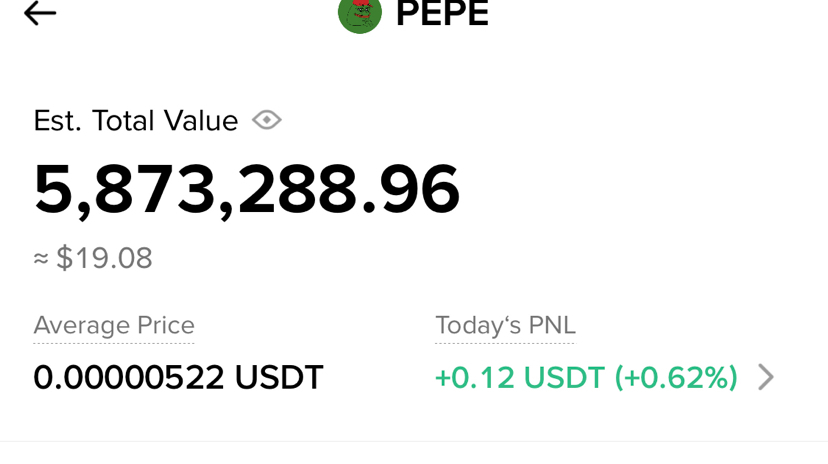Open Today's PNL details via chevron
The image size is (828, 464).
pyautogui.click(x=766, y=377)
